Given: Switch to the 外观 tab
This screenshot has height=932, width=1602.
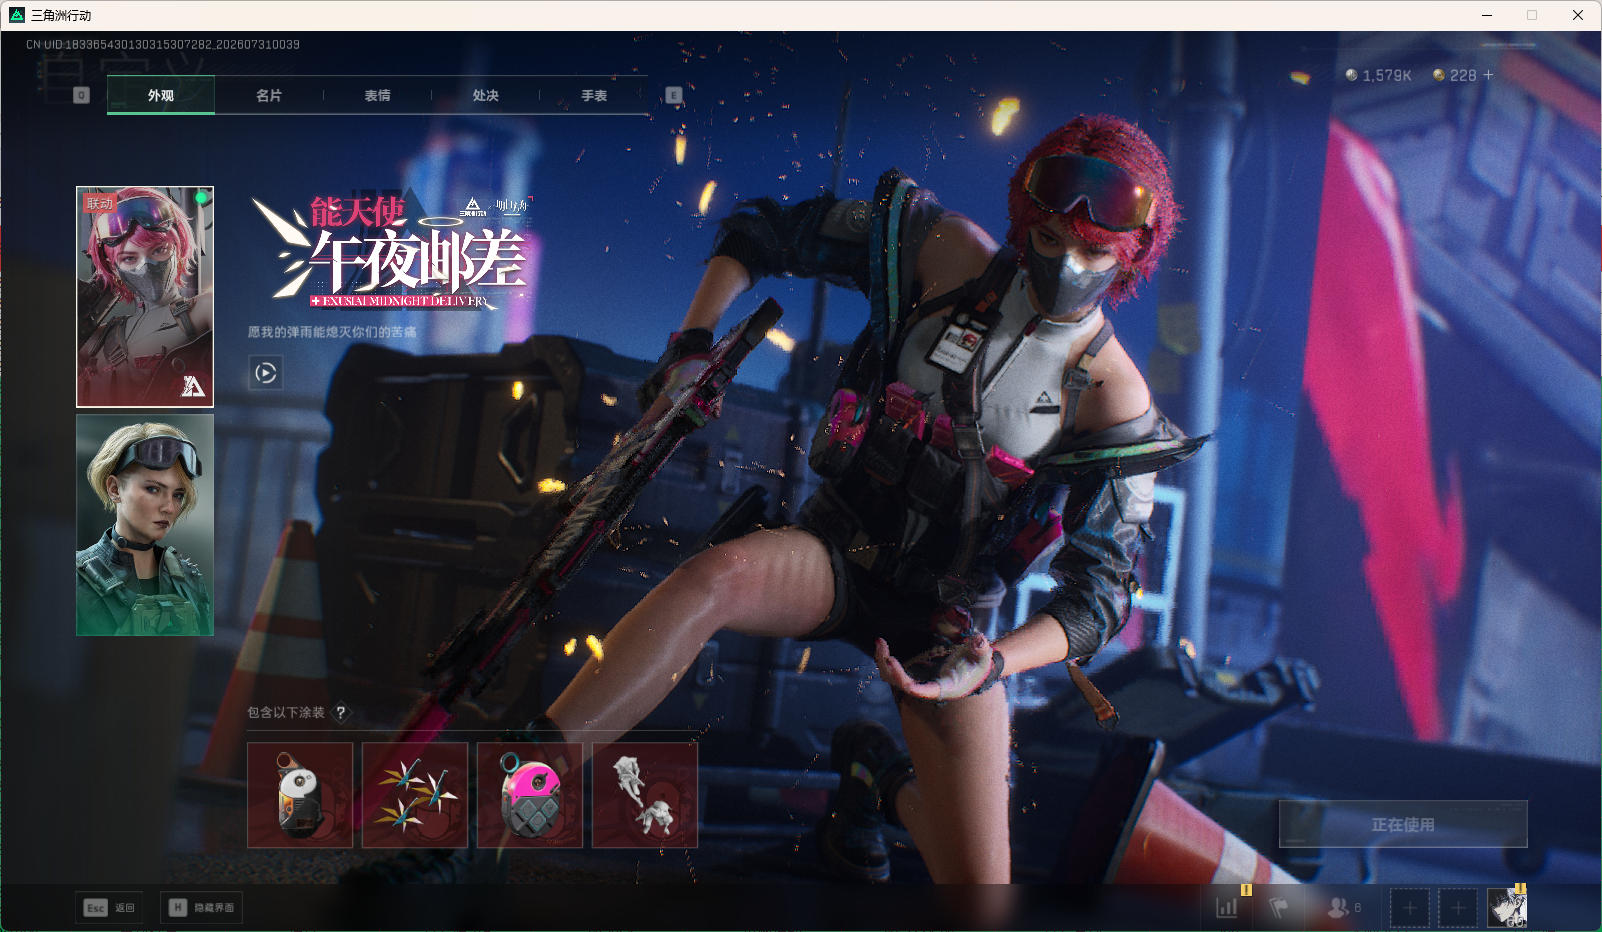Looking at the screenshot, I should (161, 96).
